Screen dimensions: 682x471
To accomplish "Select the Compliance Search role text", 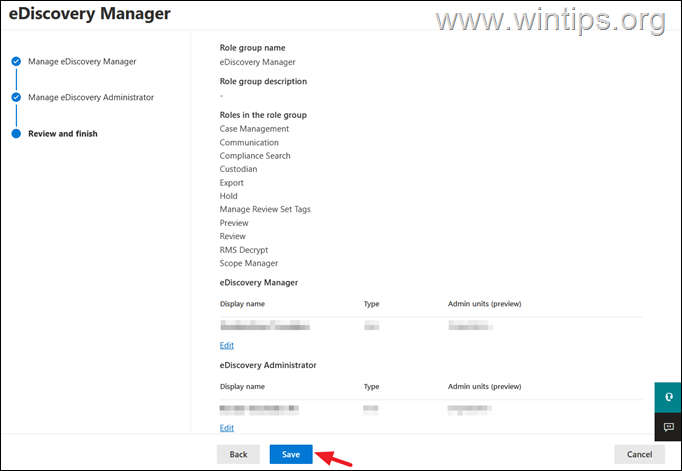I will click(x=255, y=156).
